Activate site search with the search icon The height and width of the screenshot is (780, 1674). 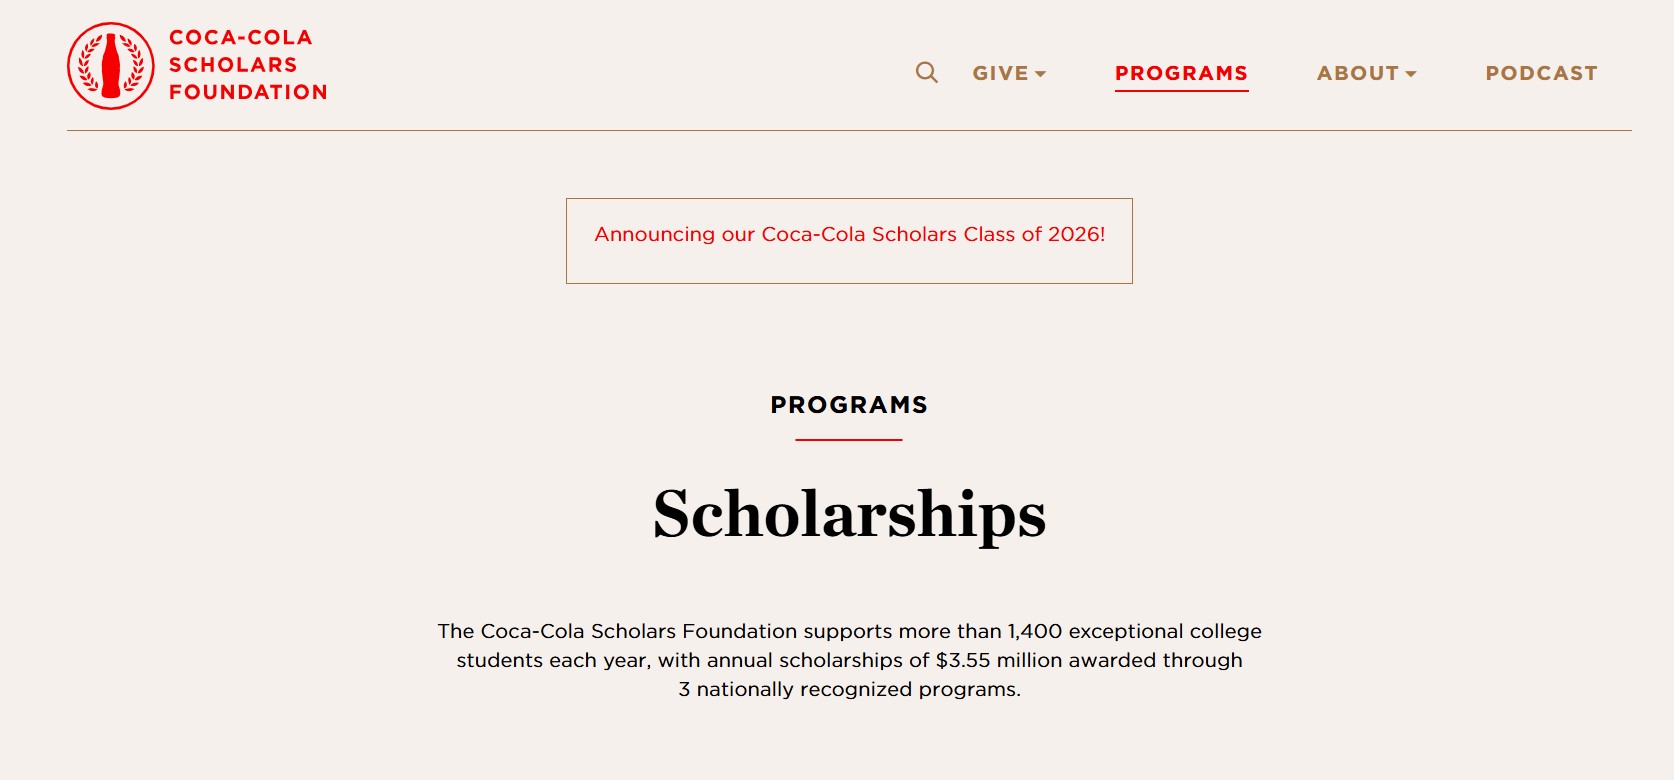(926, 73)
